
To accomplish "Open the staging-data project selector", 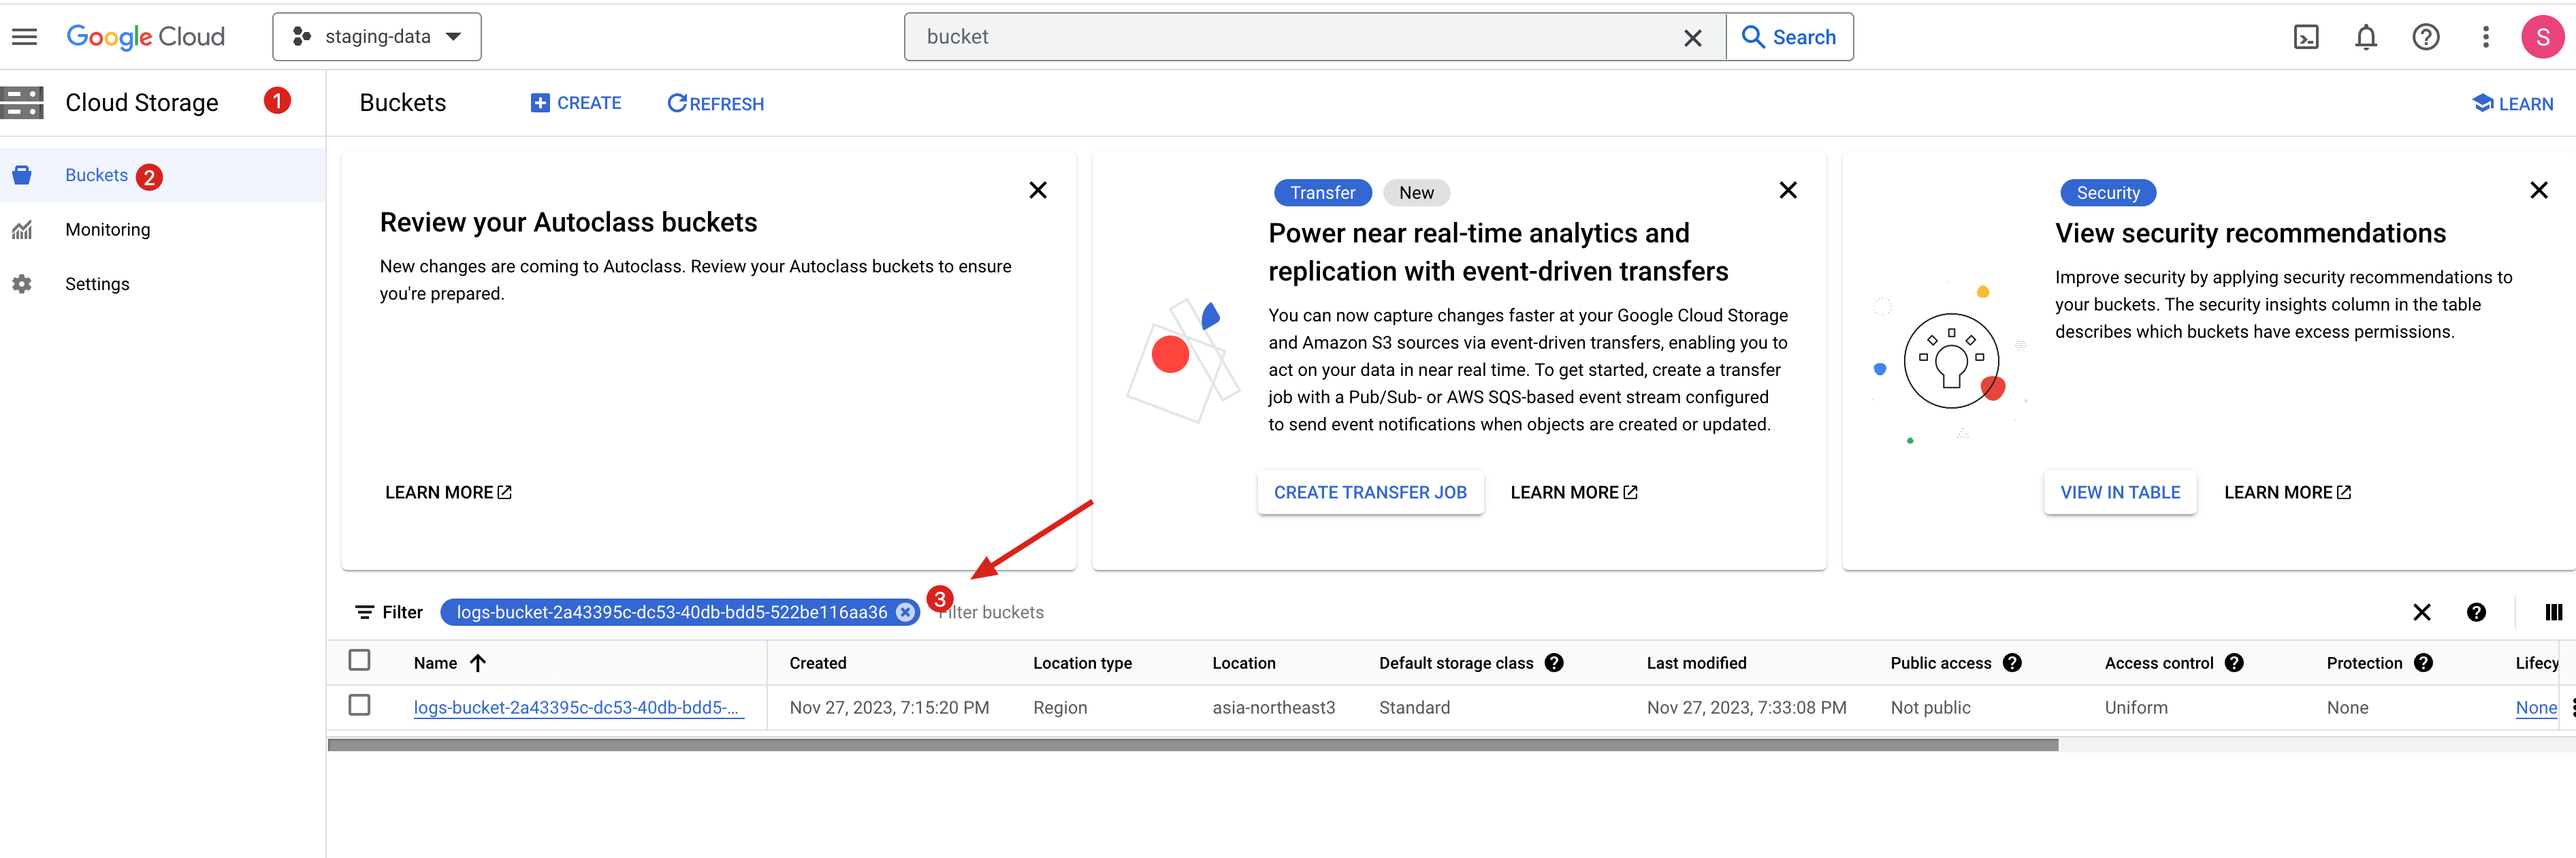I will (x=377, y=37).
